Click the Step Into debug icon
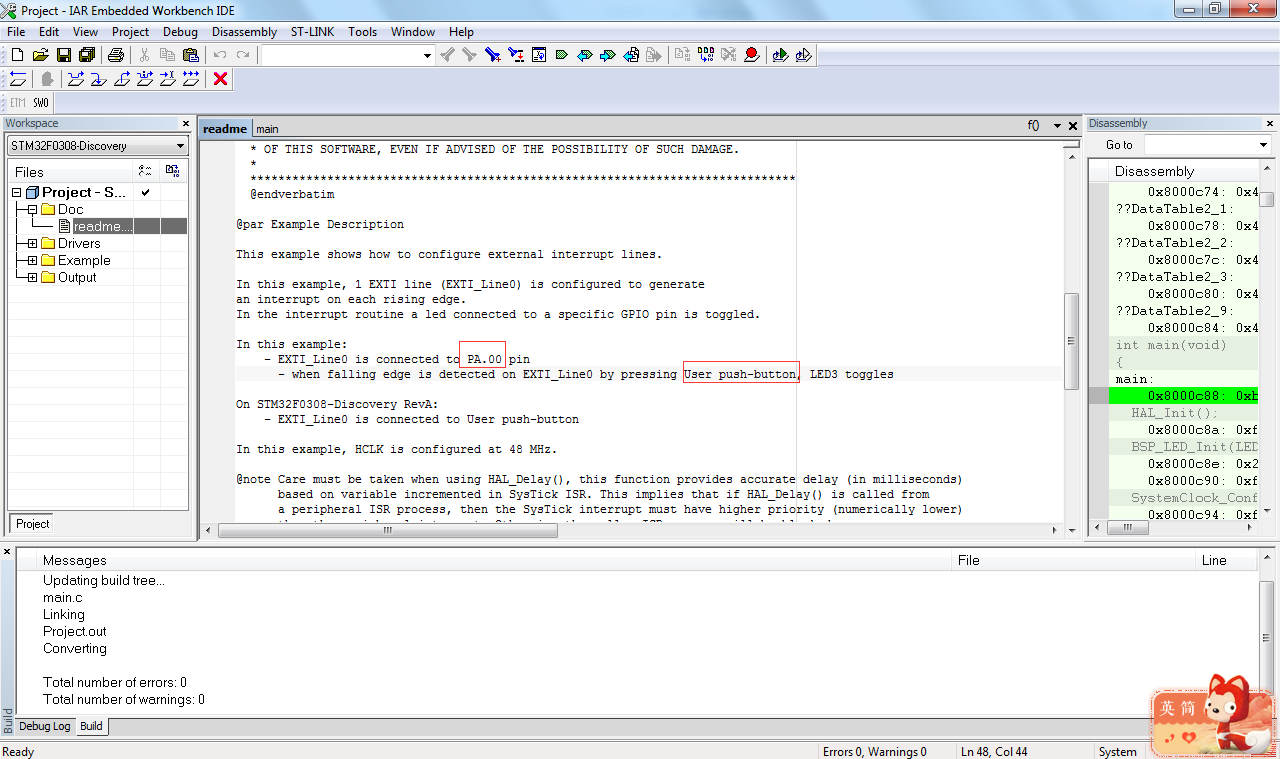 pyautogui.click(x=99, y=79)
